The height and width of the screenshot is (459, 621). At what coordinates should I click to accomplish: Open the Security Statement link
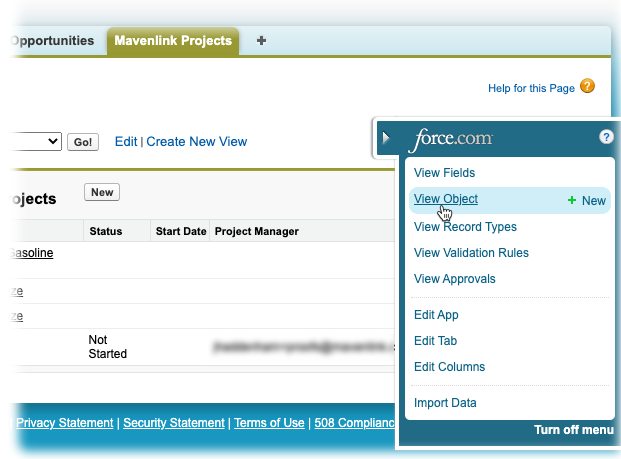pyautogui.click(x=174, y=423)
